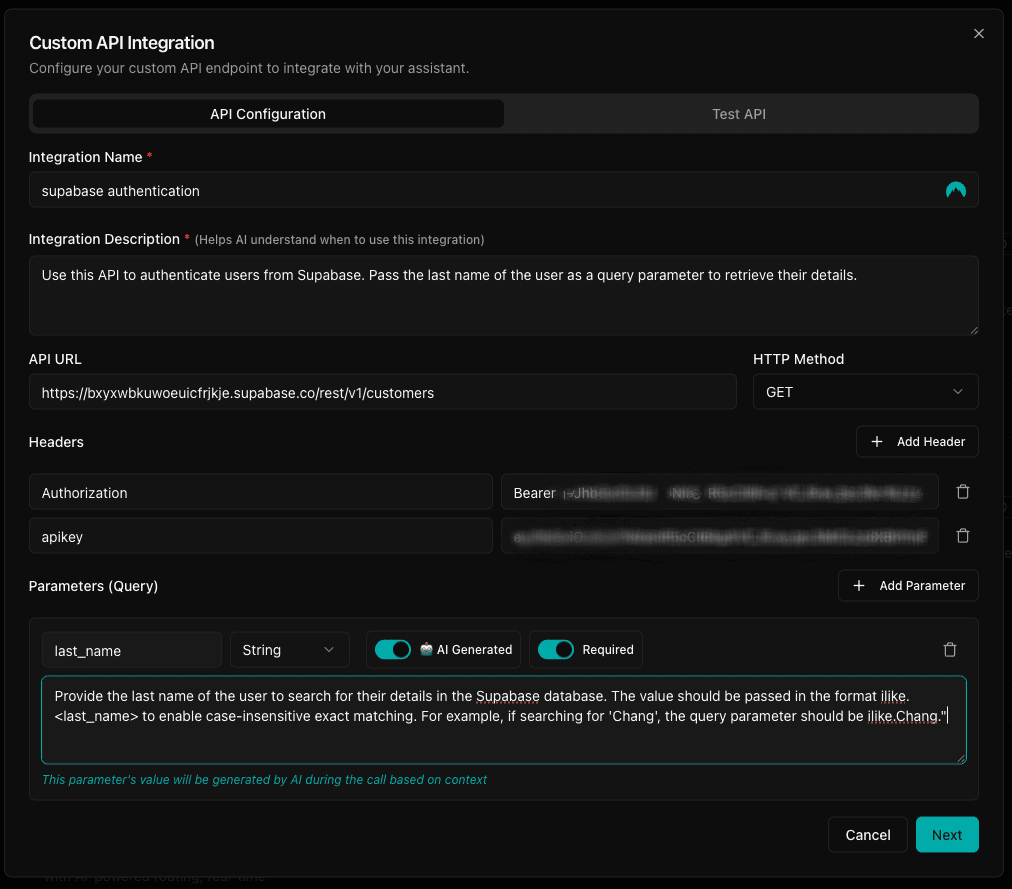Switch to the Test API tab
The width and height of the screenshot is (1012, 889).
738,113
